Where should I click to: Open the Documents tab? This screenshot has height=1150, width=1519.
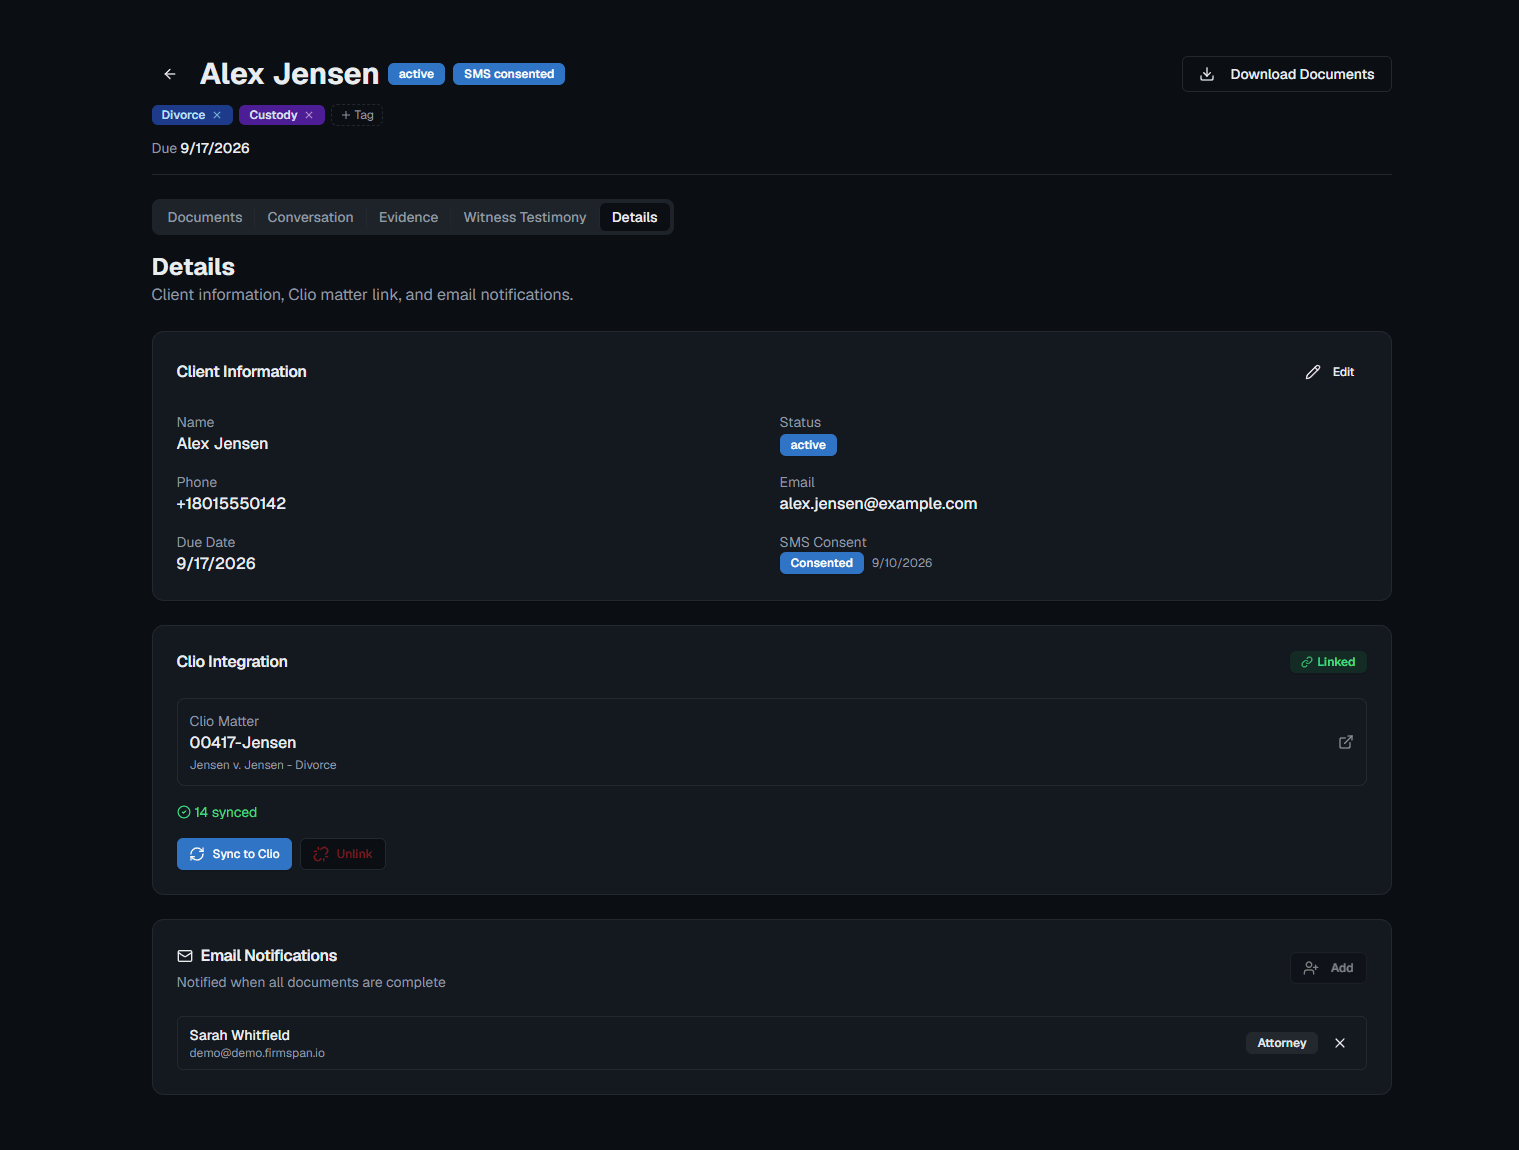tap(205, 217)
